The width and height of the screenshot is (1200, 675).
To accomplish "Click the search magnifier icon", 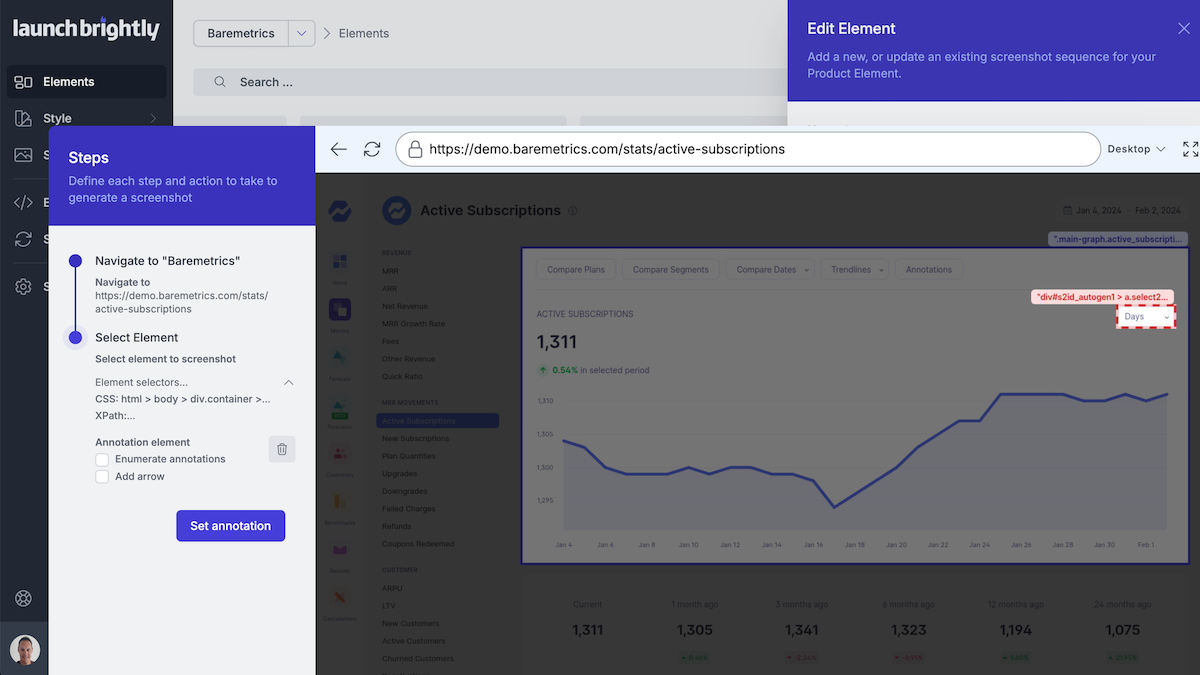I will (x=219, y=82).
